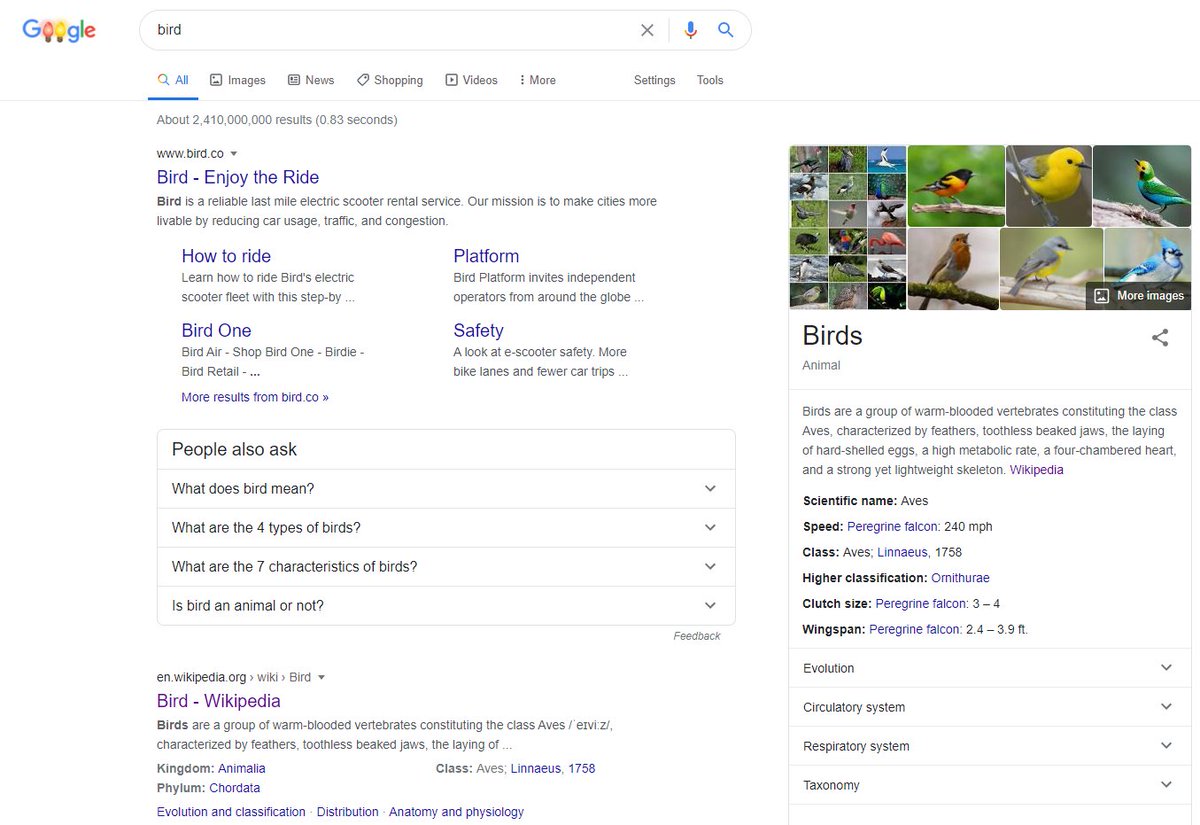Open Peregrine falcon link beside Speed
1200x825 pixels.
(x=893, y=527)
